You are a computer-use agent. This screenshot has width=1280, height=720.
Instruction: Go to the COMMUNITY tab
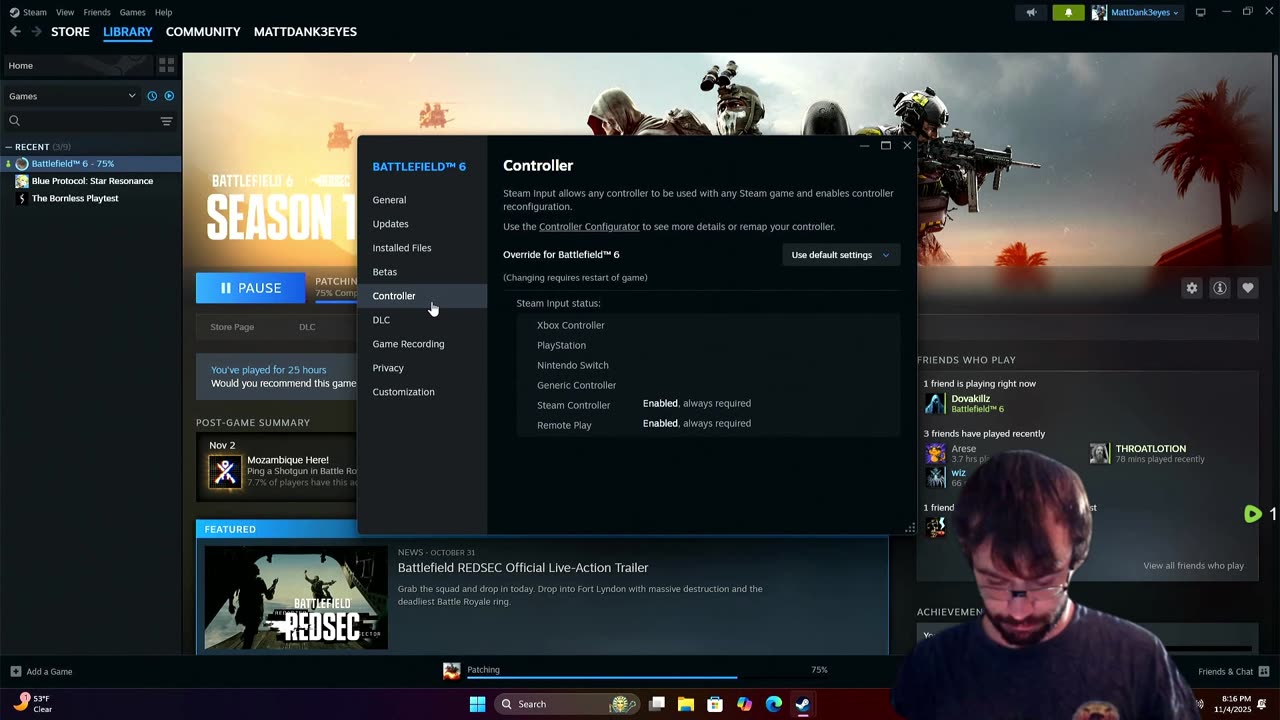pos(203,32)
